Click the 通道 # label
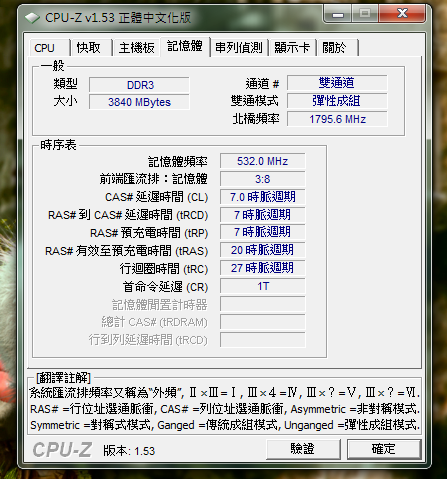 pos(262,84)
